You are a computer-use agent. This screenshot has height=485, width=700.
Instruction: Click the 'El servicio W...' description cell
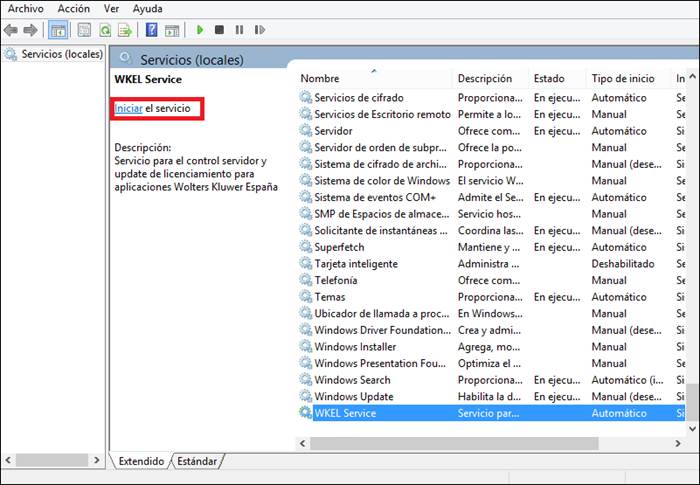(x=491, y=180)
